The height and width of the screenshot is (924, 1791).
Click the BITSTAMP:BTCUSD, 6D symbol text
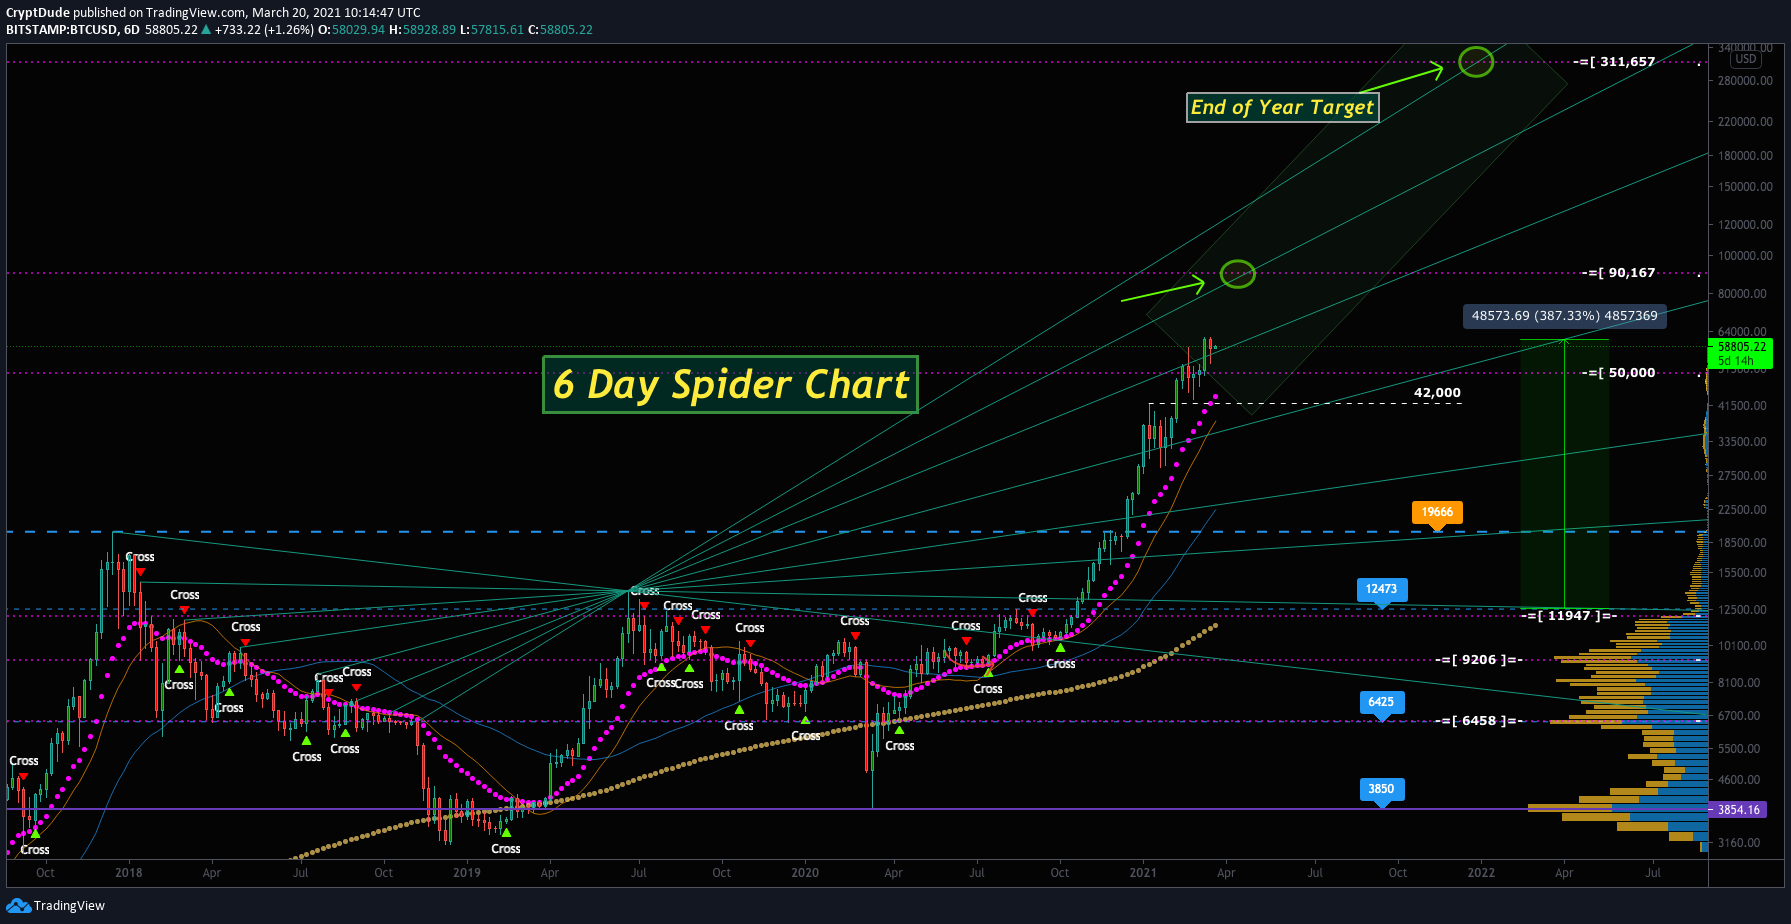[x=73, y=30]
